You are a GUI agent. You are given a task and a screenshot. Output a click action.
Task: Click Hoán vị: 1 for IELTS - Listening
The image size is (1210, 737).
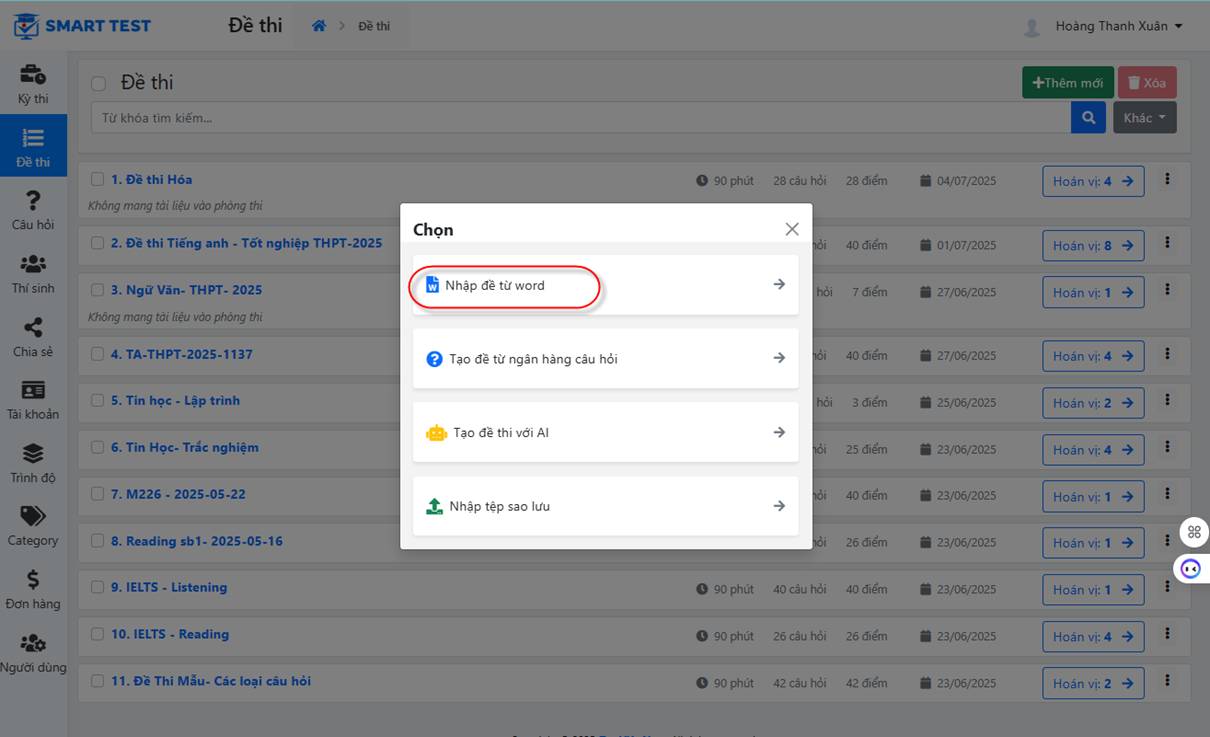click(1093, 589)
